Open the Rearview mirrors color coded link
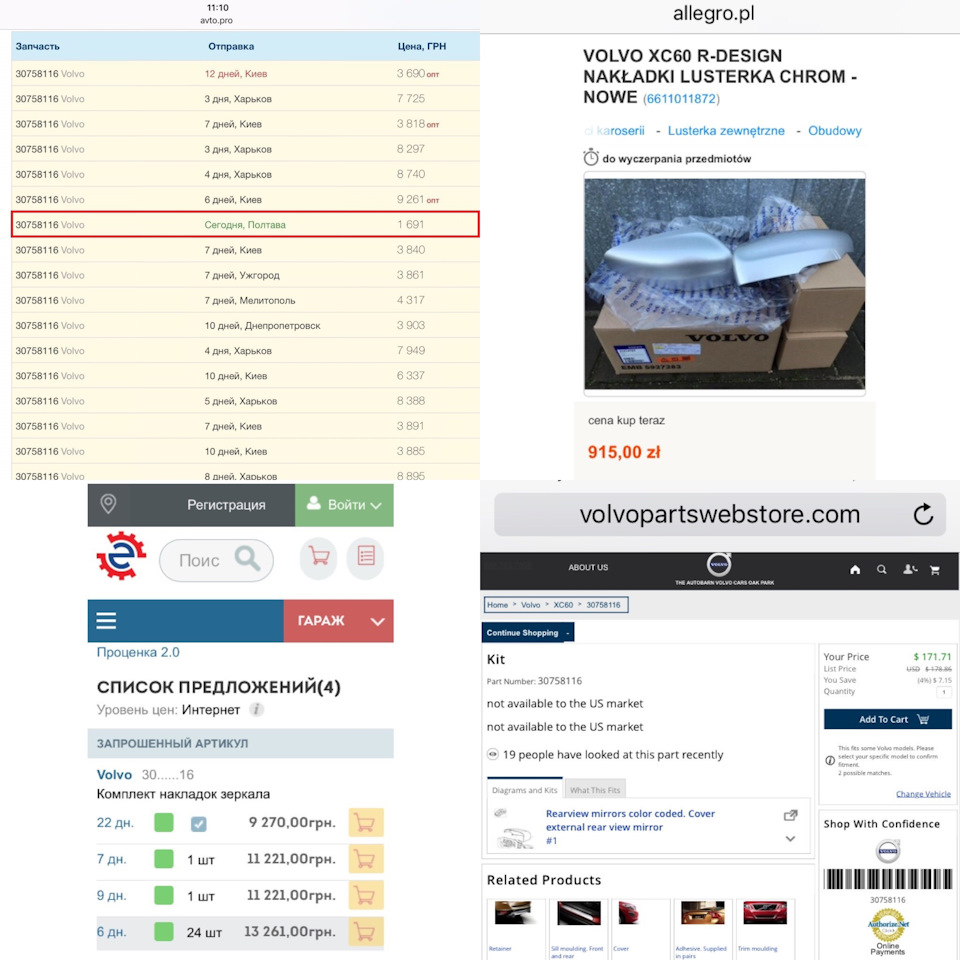The width and height of the screenshot is (960, 960). tap(630, 820)
